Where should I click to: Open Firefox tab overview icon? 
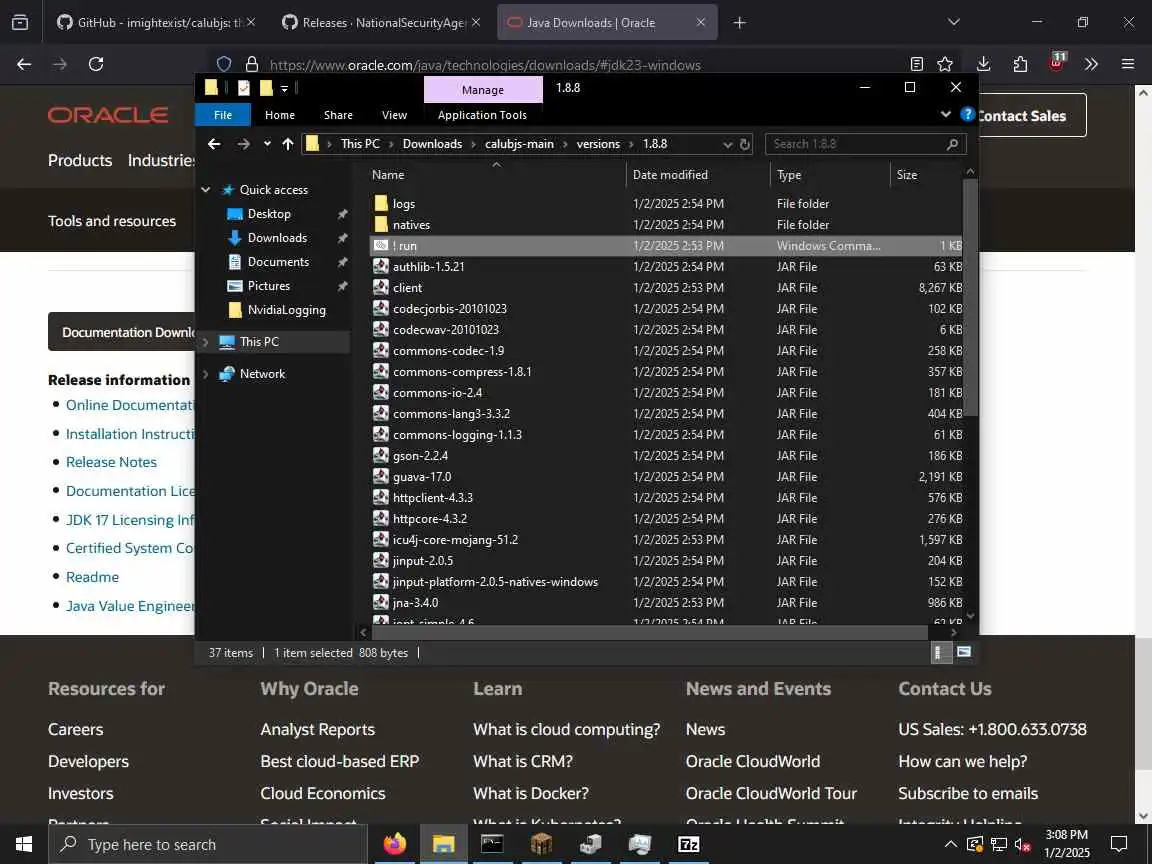(x=20, y=23)
